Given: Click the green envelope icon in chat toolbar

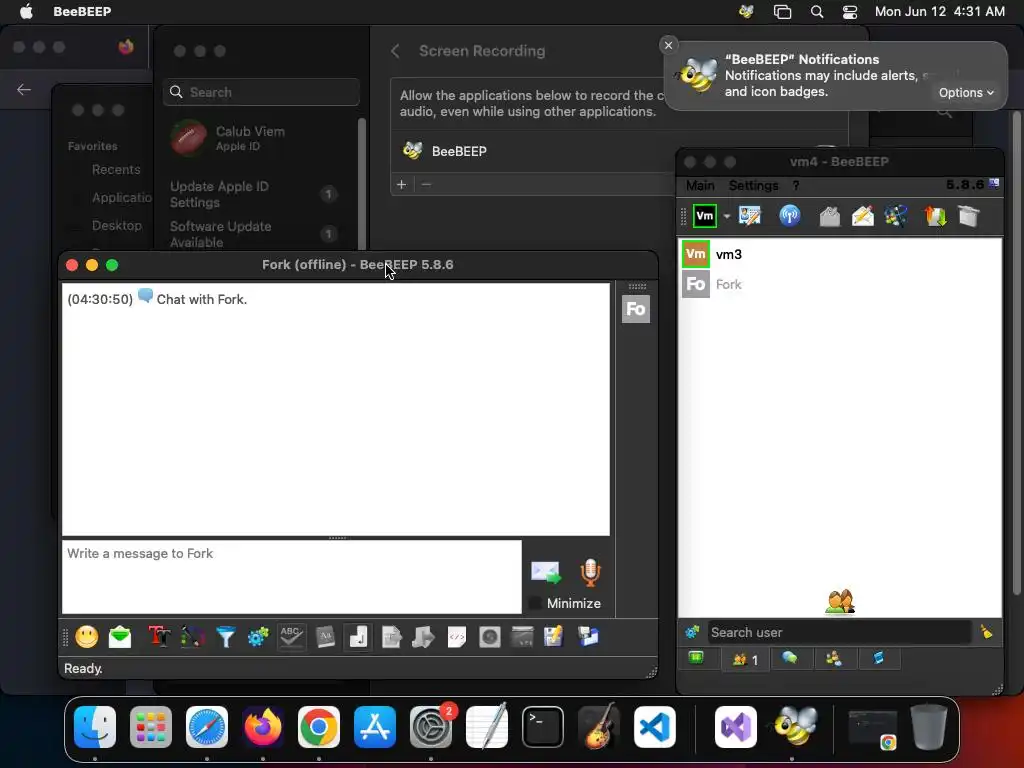Looking at the screenshot, I should 120,636.
